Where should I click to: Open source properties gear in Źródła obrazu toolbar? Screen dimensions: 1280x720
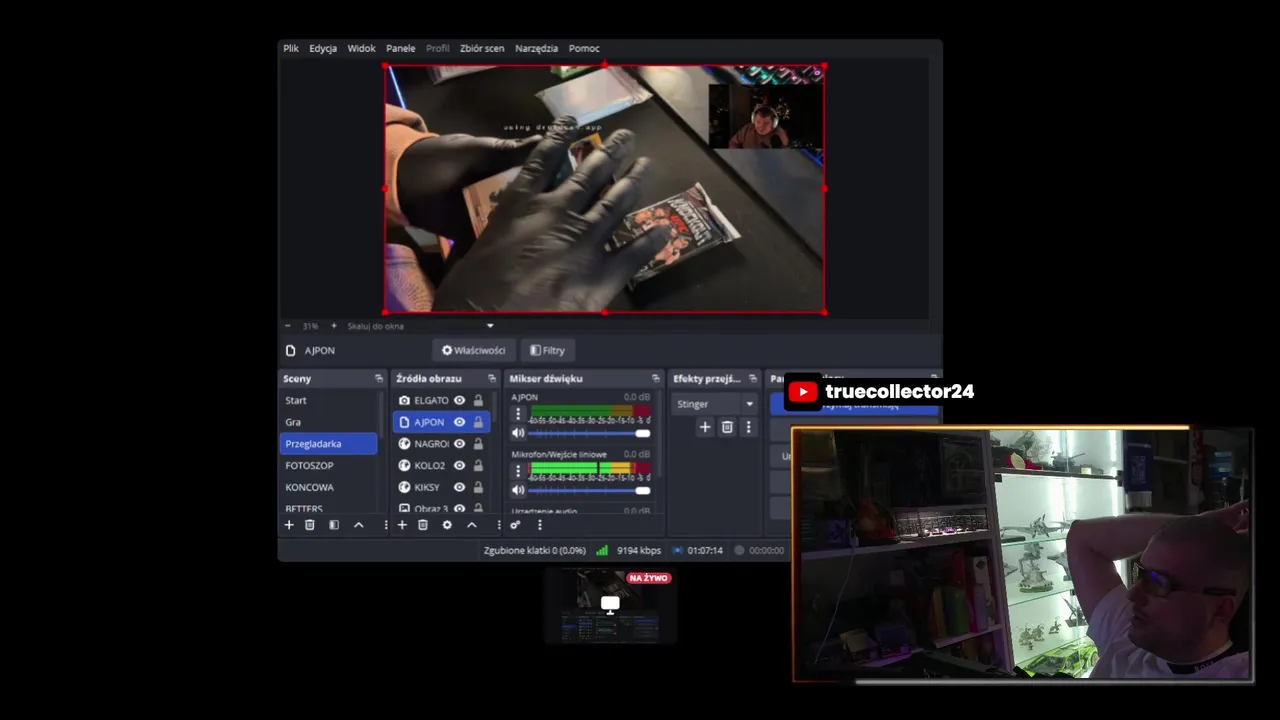pyautogui.click(x=447, y=525)
